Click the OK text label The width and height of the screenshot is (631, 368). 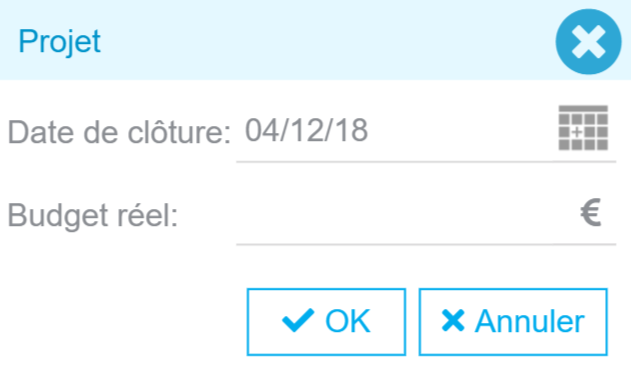click(x=348, y=321)
